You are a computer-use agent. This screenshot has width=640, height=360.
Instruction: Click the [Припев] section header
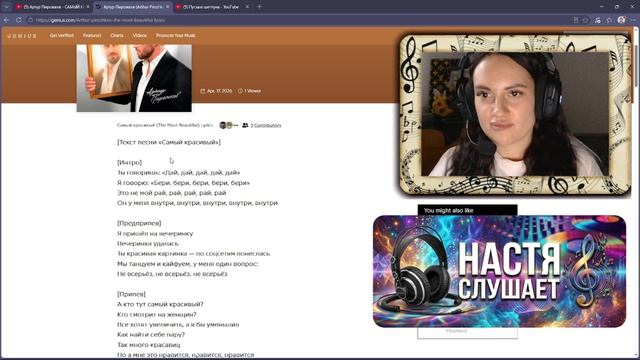(x=131, y=294)
